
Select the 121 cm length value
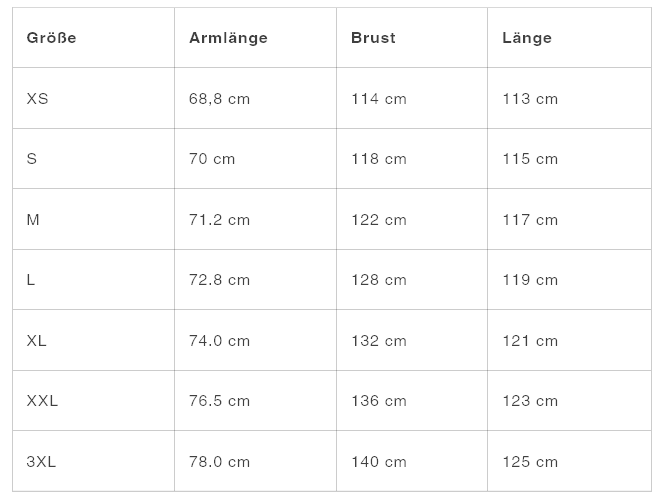coord(530,341)
